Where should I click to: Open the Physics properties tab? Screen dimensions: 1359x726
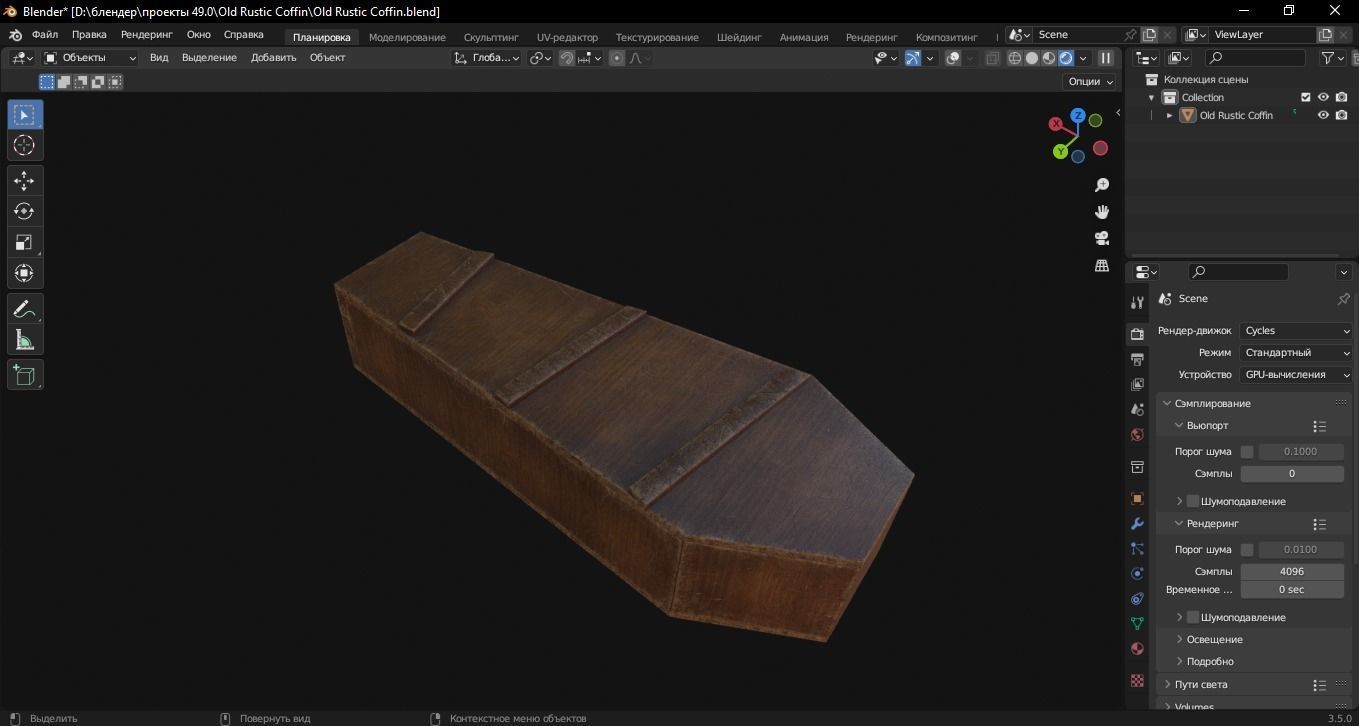point(1137,573)
